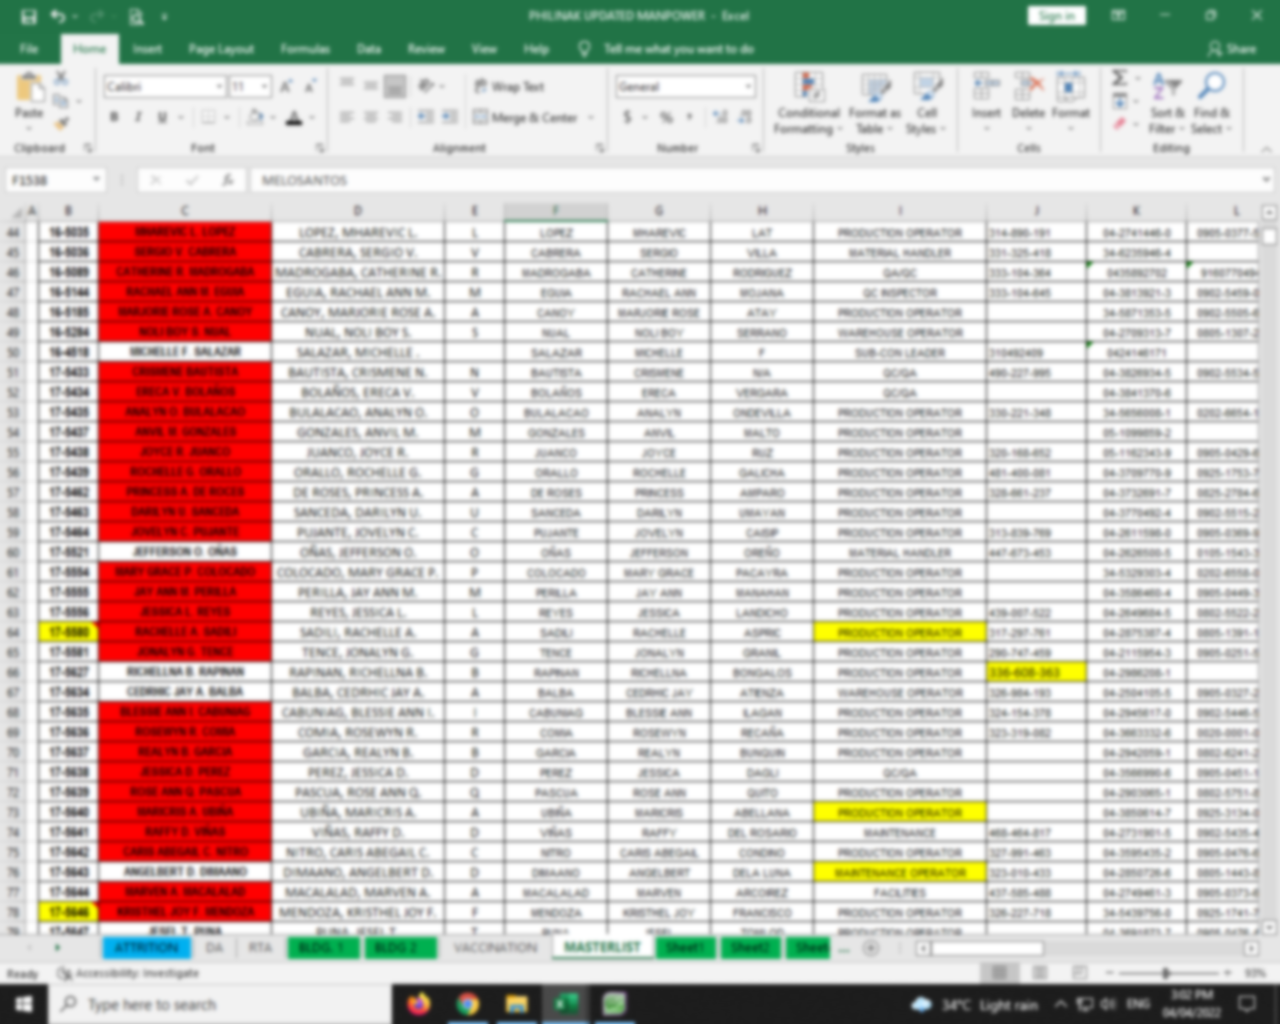This screenshot has width=1280, height=1024.
Task: Open File Explorer from the taskbar
Action: 516,1003
